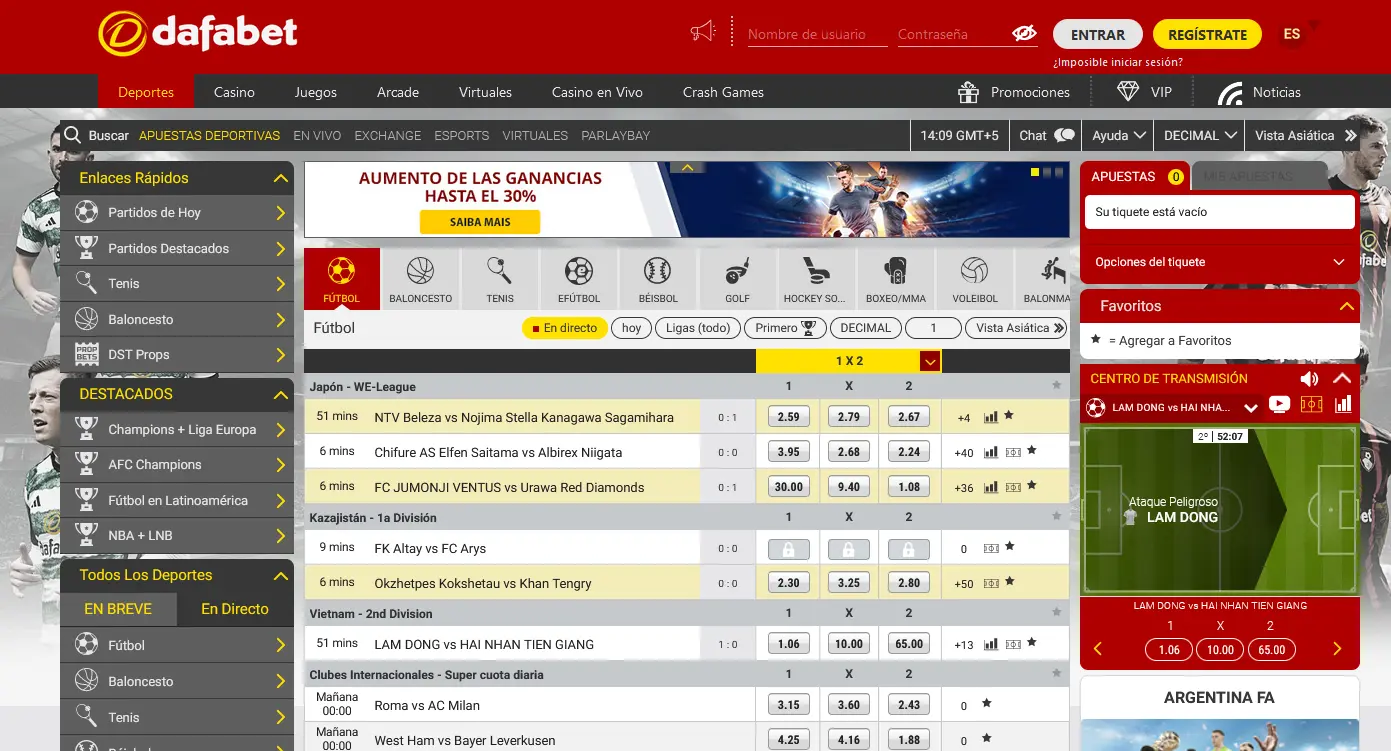Collapse the promotional banner arrow

(687, 167)
